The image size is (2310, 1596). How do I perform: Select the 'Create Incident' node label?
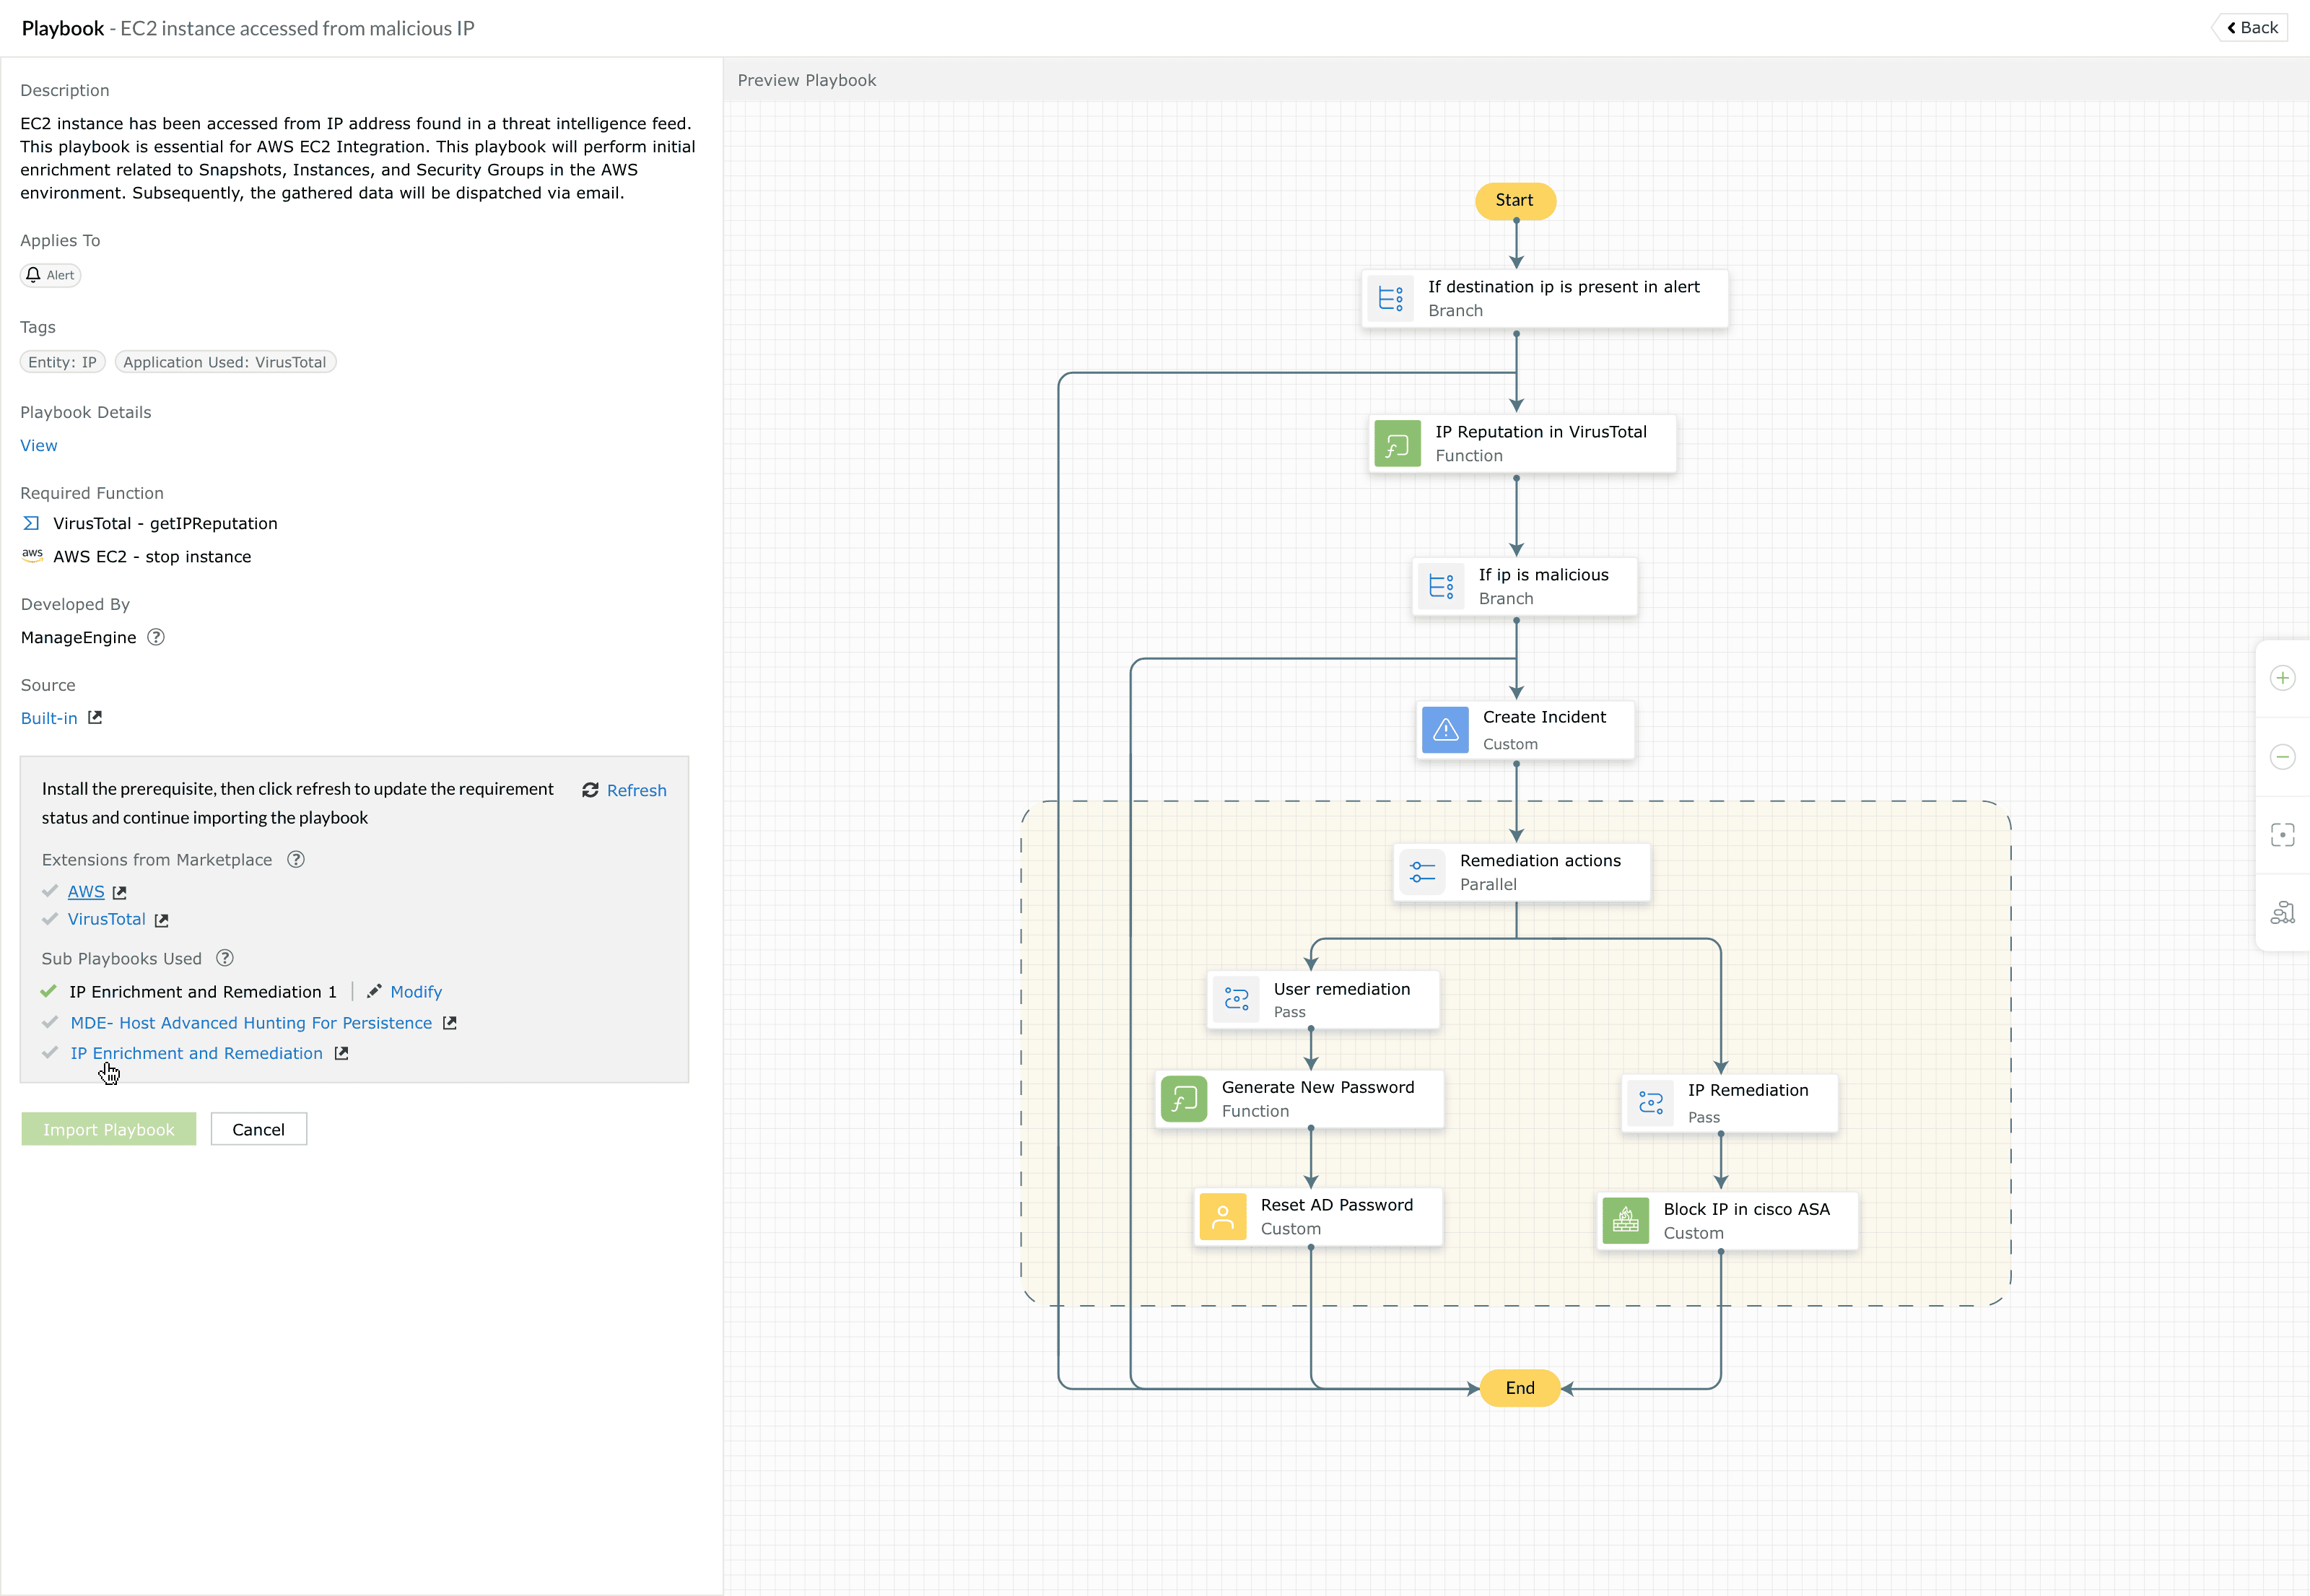click(1544, 717)
